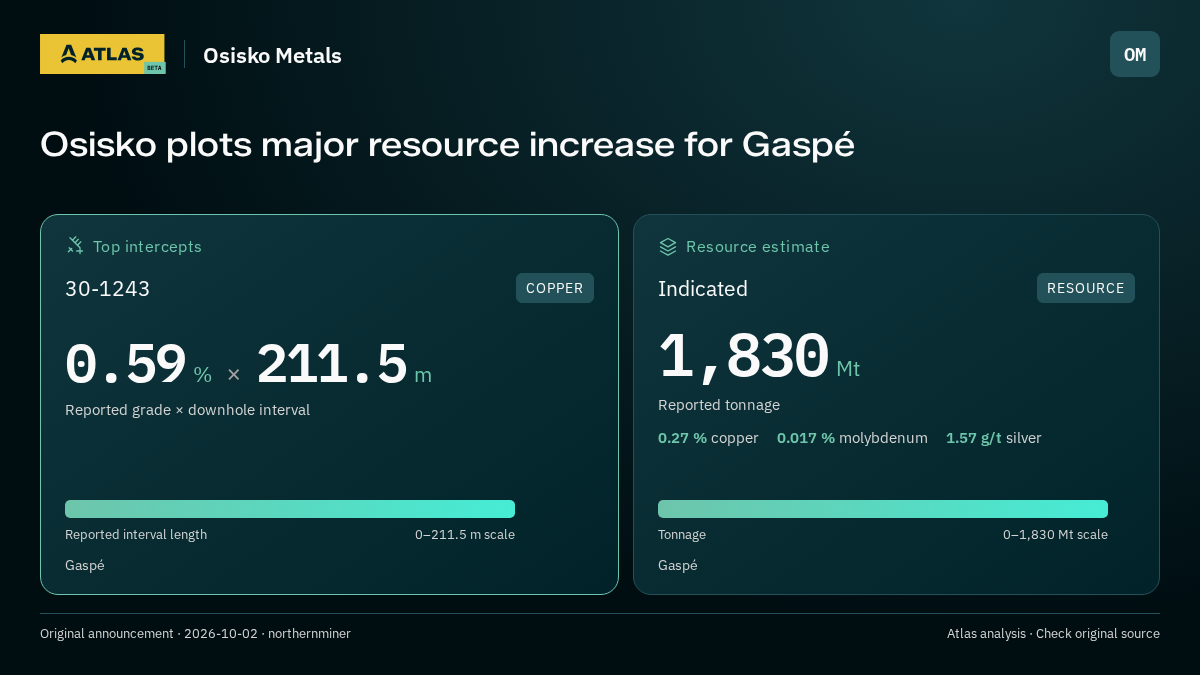1200x675 pixels.
Task: Click the original announcement northernminer footer
Action: pyautogui.click(x=195, y=634)
